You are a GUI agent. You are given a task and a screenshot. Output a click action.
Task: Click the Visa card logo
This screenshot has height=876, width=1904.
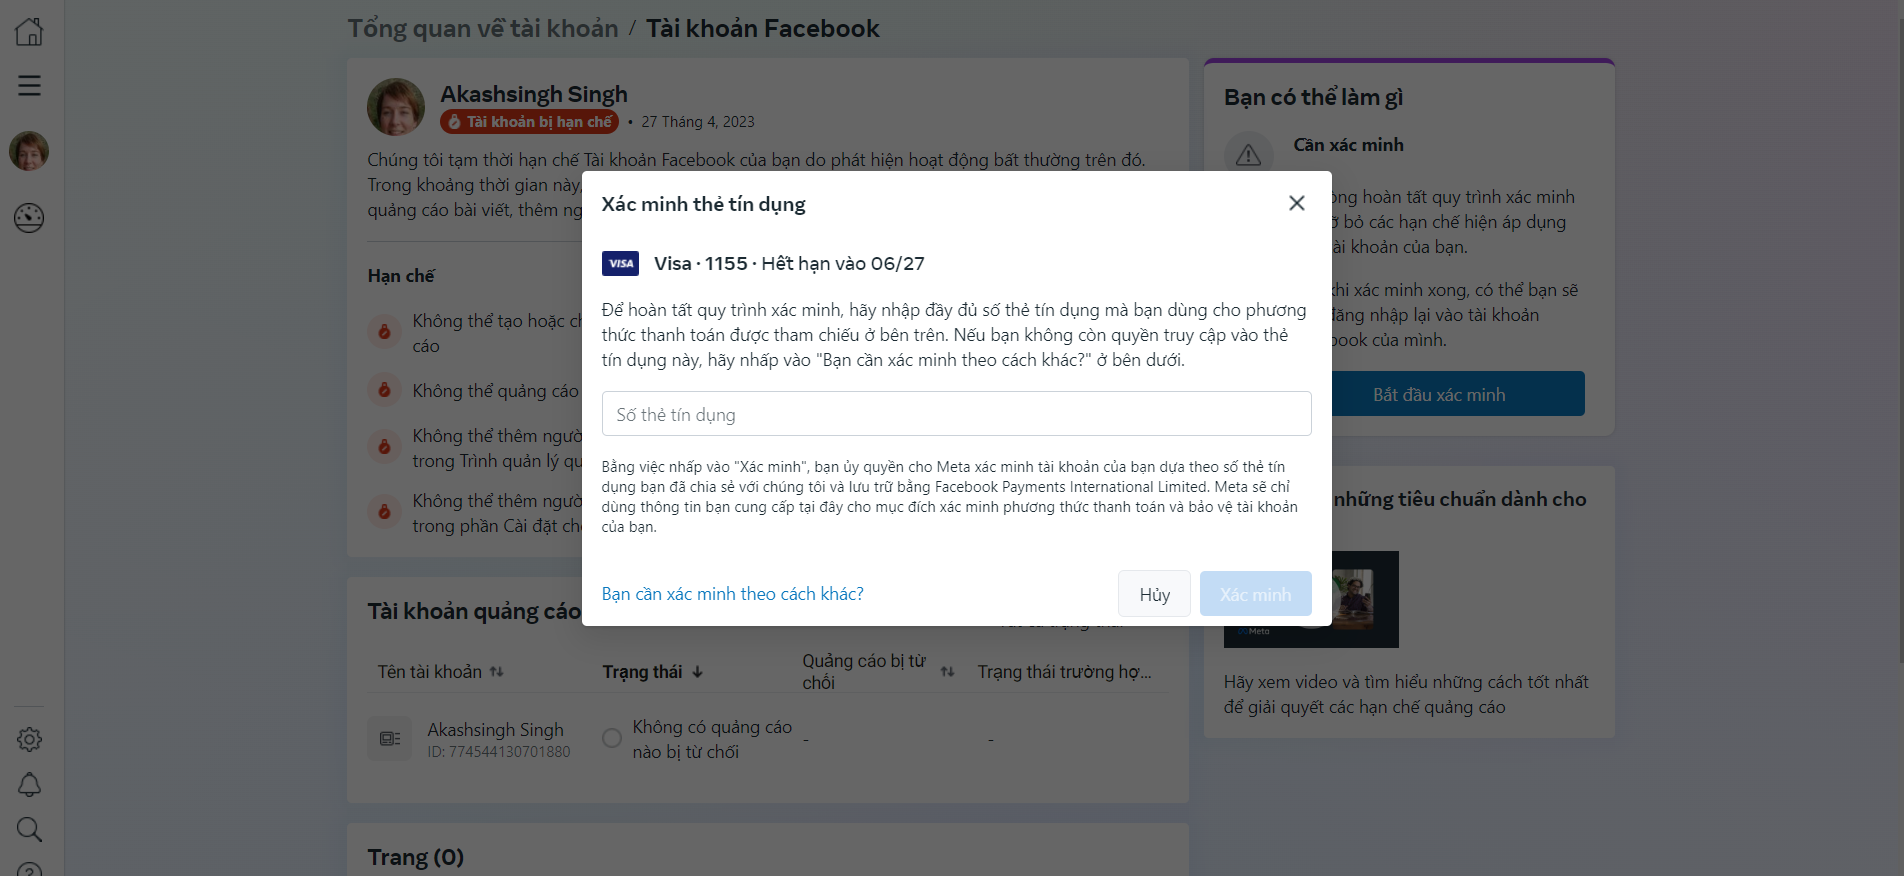click(620, 263)
